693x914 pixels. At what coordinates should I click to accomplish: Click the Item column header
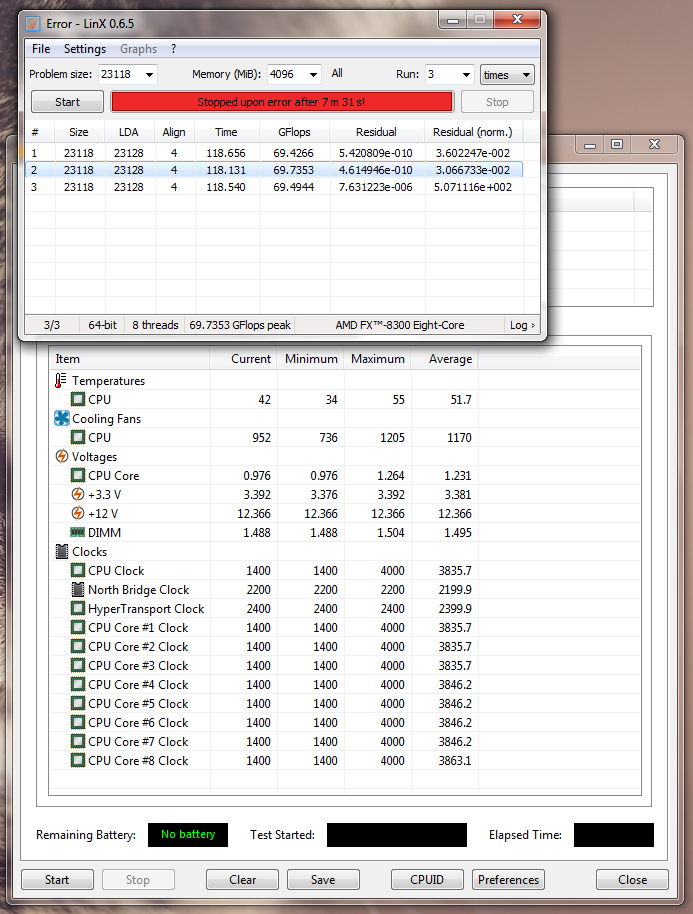(x=129, y=359)
